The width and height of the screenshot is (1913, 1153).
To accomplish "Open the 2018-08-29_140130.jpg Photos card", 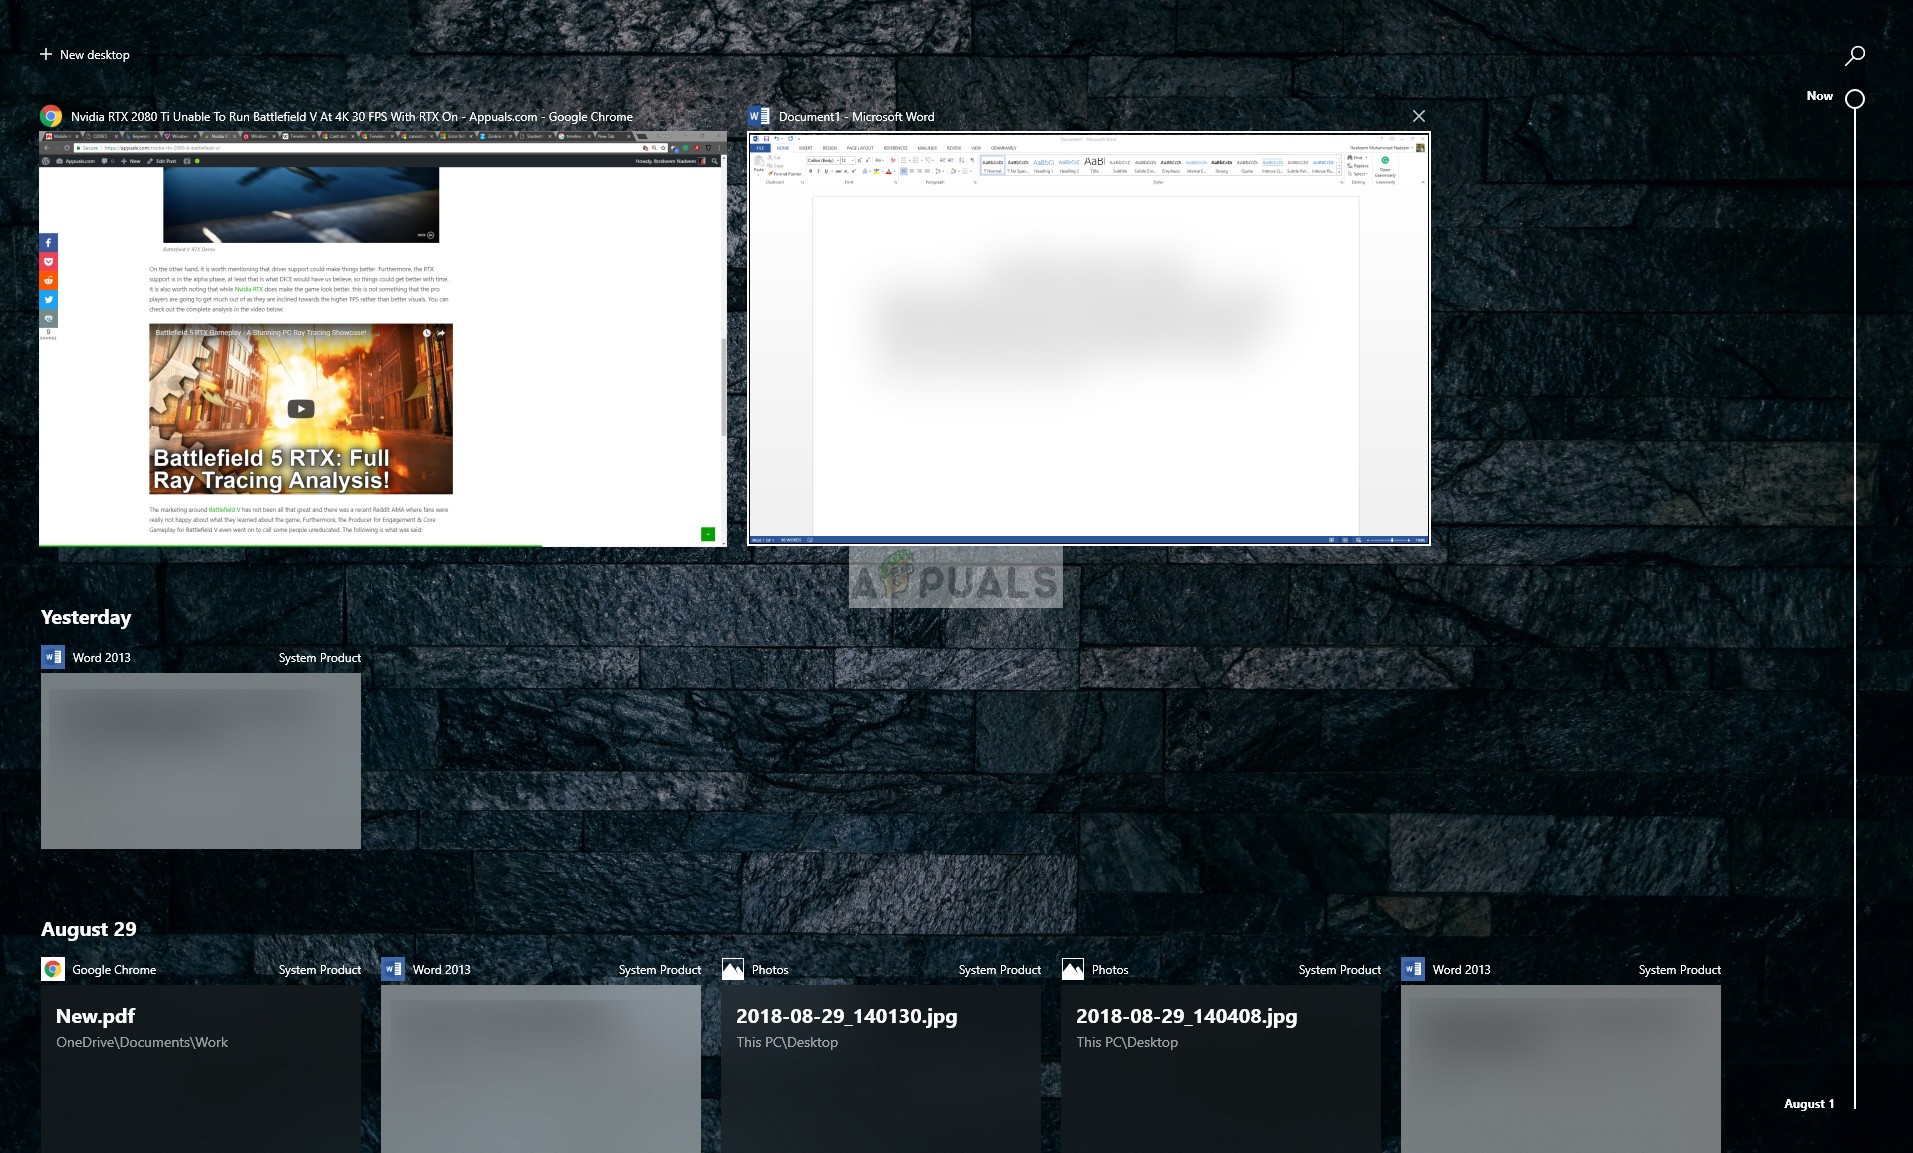I will [x=881, y=1069].
